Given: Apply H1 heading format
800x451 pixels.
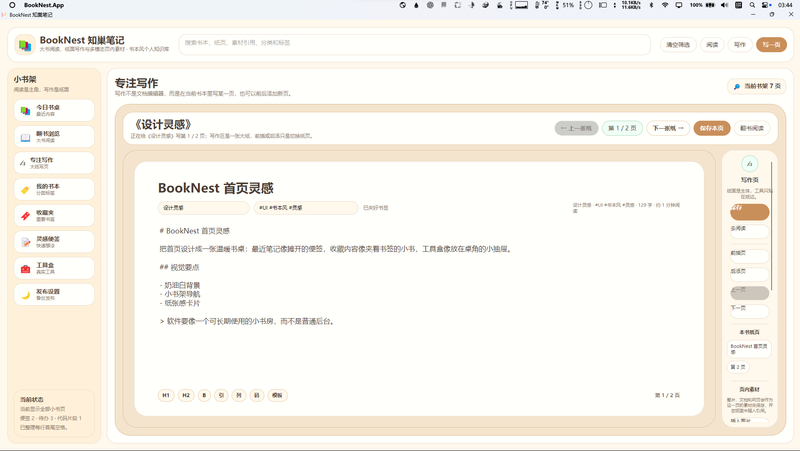Looking at the screenshot, I should [166, 395].
